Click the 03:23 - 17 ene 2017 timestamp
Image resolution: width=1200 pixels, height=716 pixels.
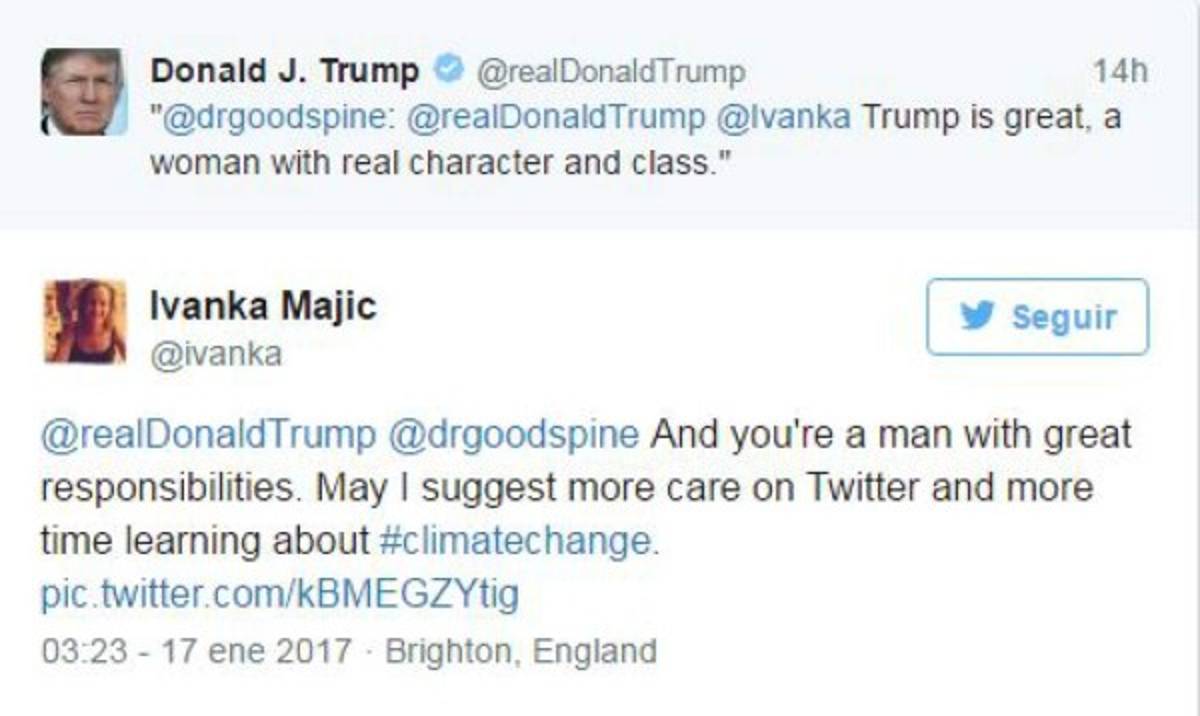pos(196,651)
